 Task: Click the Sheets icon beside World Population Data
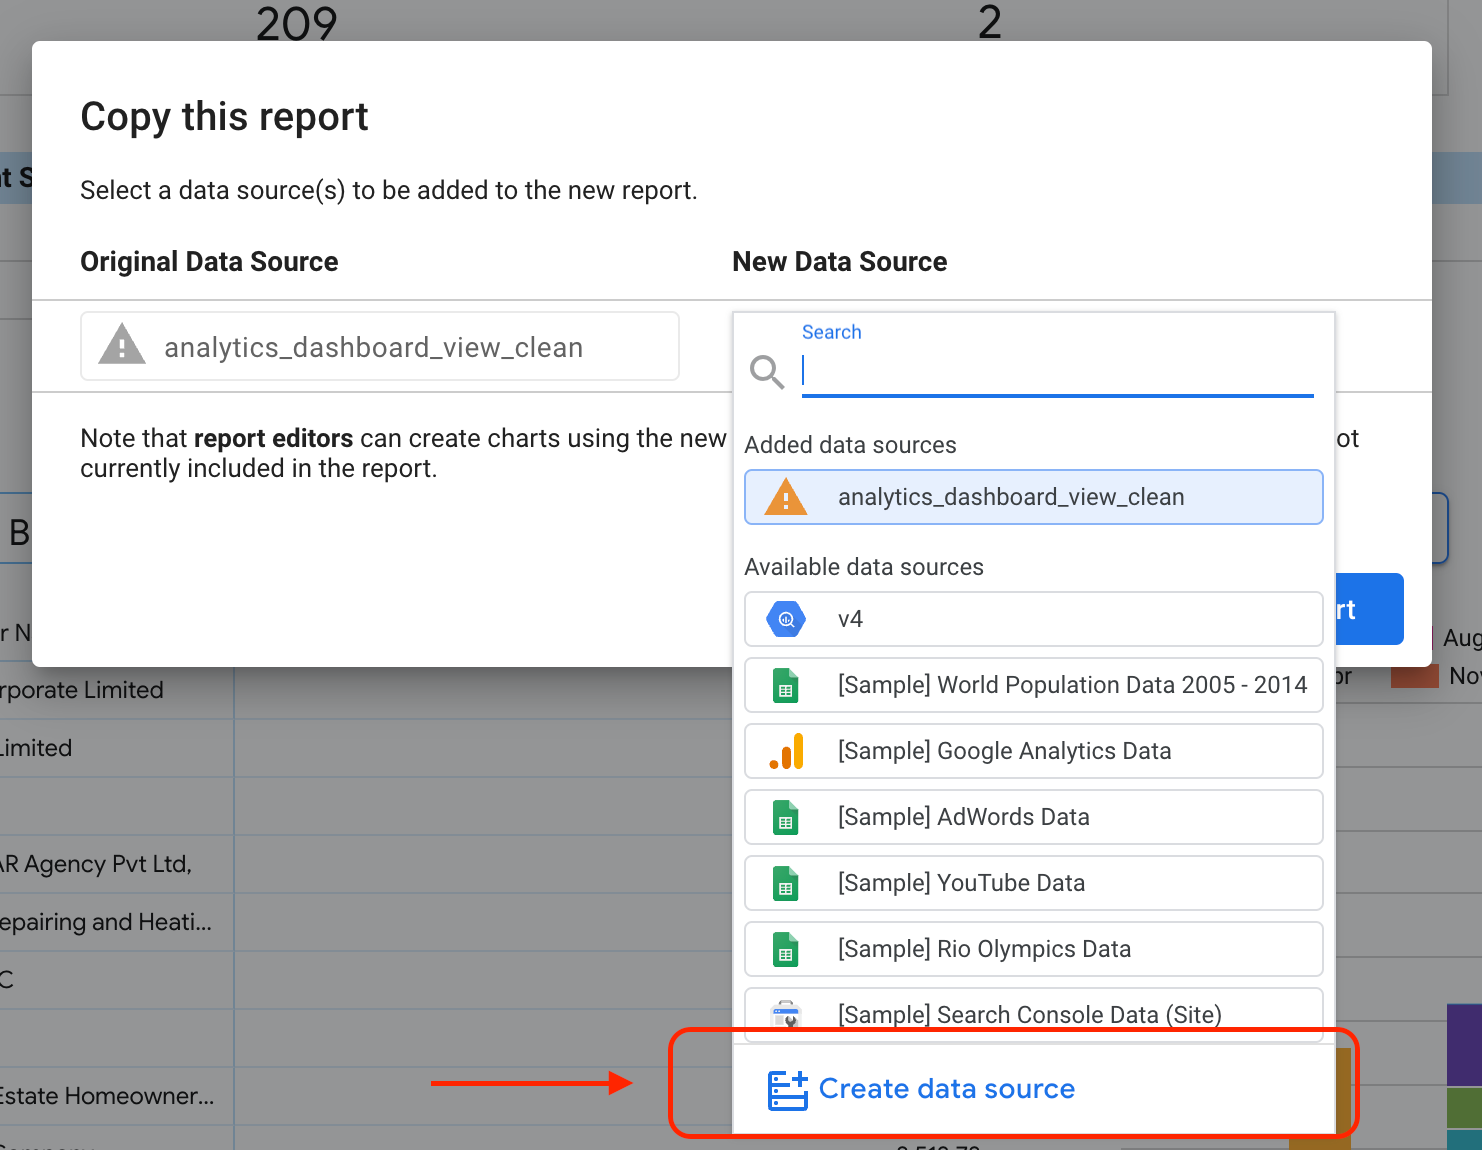pyautogui.click(x=786, y=685)
